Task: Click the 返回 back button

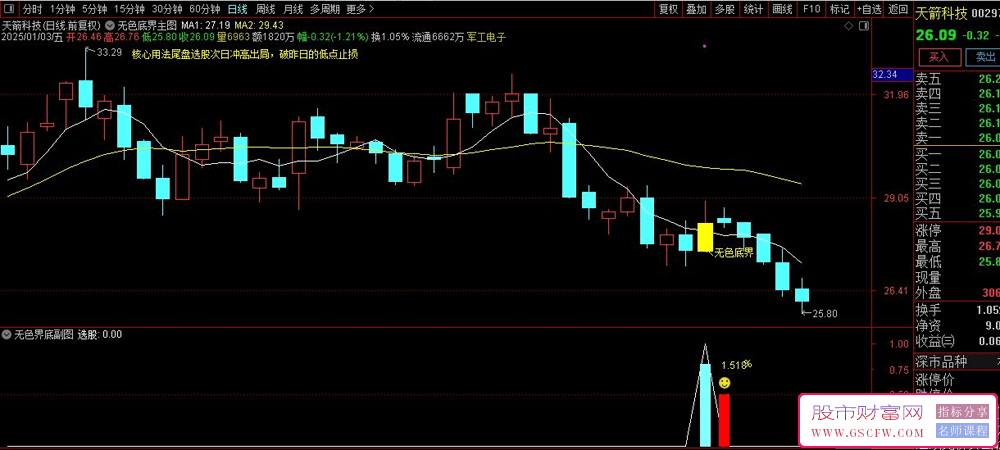Action: 897,9
